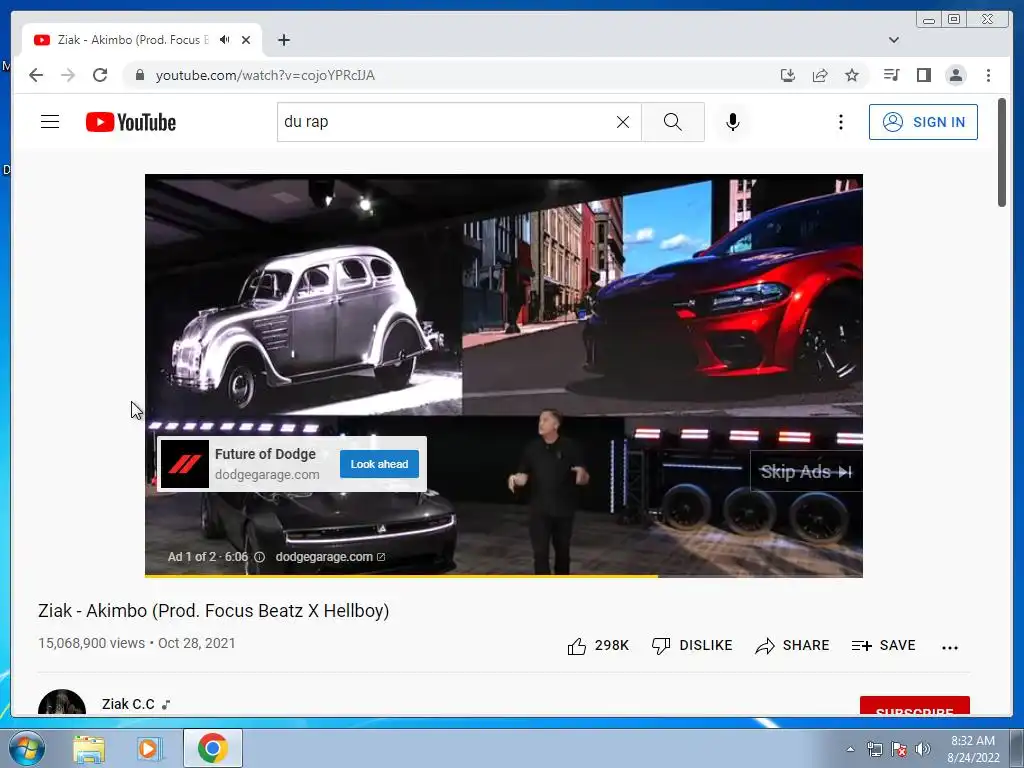Screen dimensions: 1024x768
Task: Click the SIGN IN button
Action: (923, 122)
